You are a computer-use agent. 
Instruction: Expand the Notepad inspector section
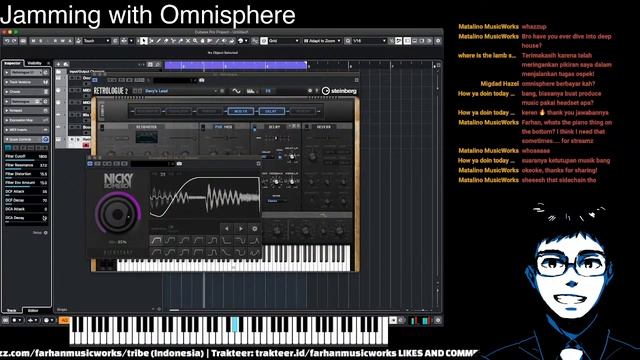[26, 111]
